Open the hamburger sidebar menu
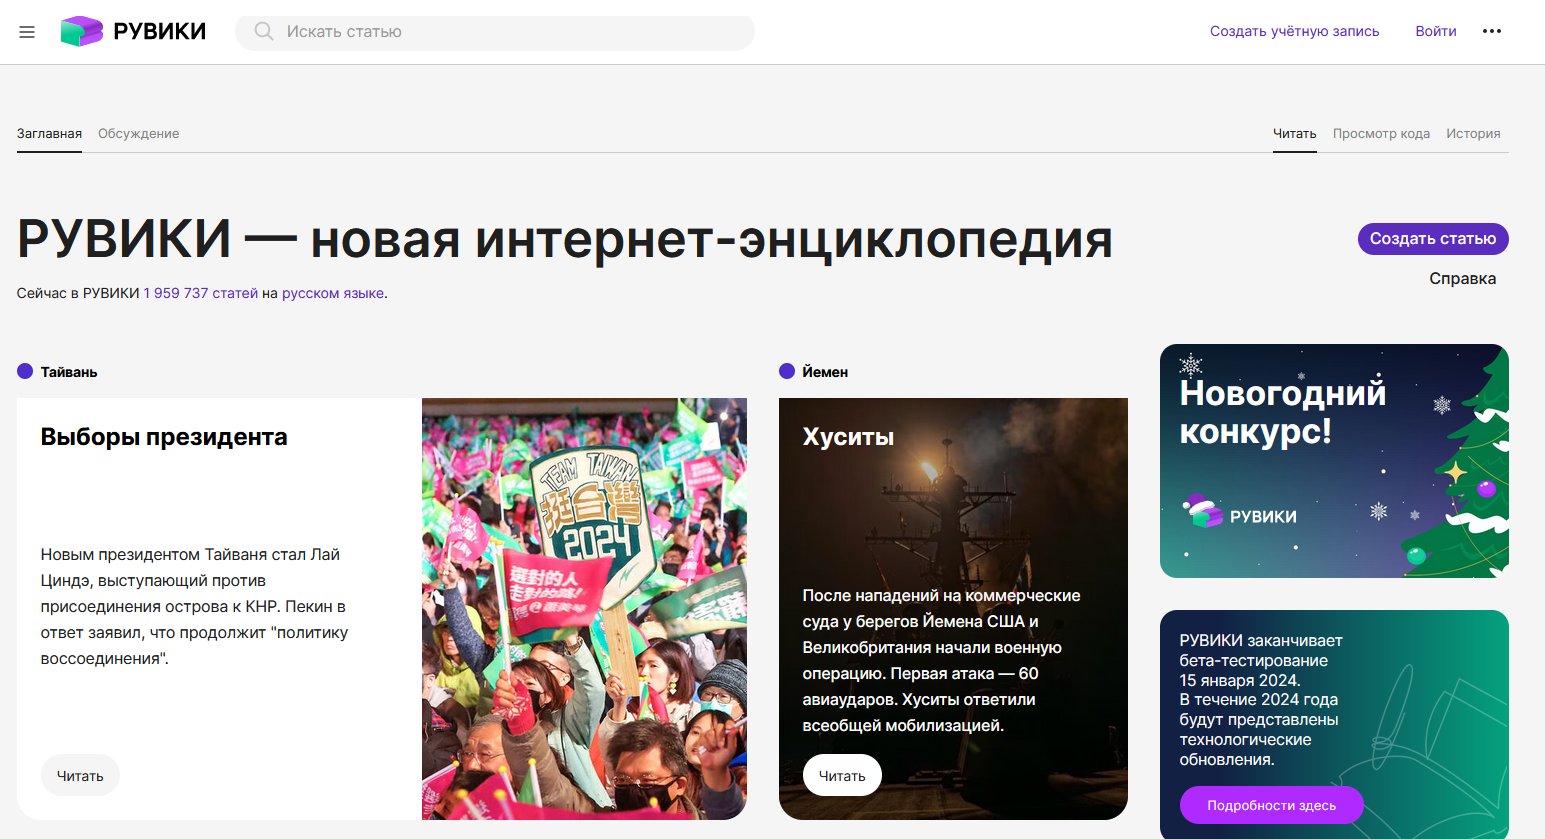 pos(27,32)
